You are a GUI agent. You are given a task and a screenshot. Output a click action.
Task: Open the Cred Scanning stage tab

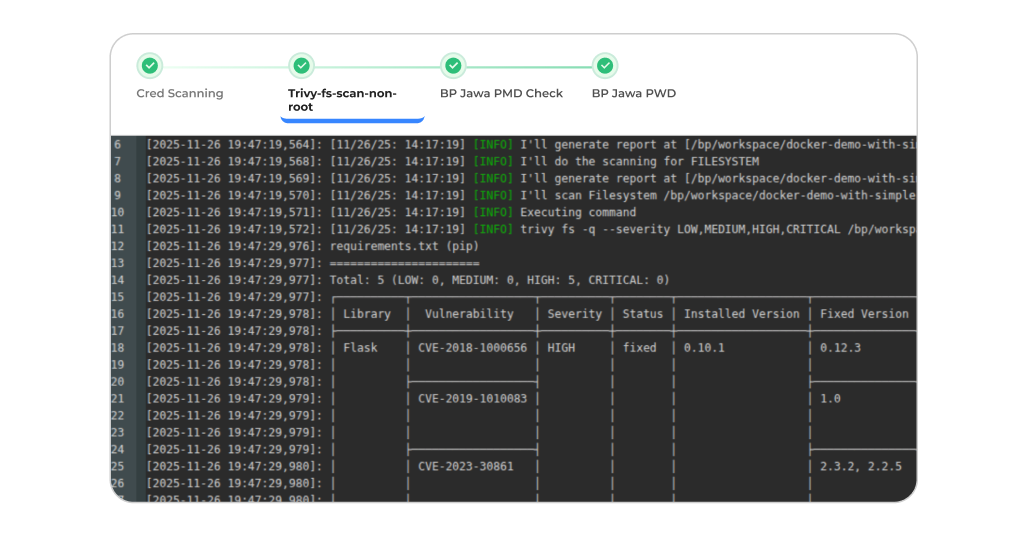point(180,94)
